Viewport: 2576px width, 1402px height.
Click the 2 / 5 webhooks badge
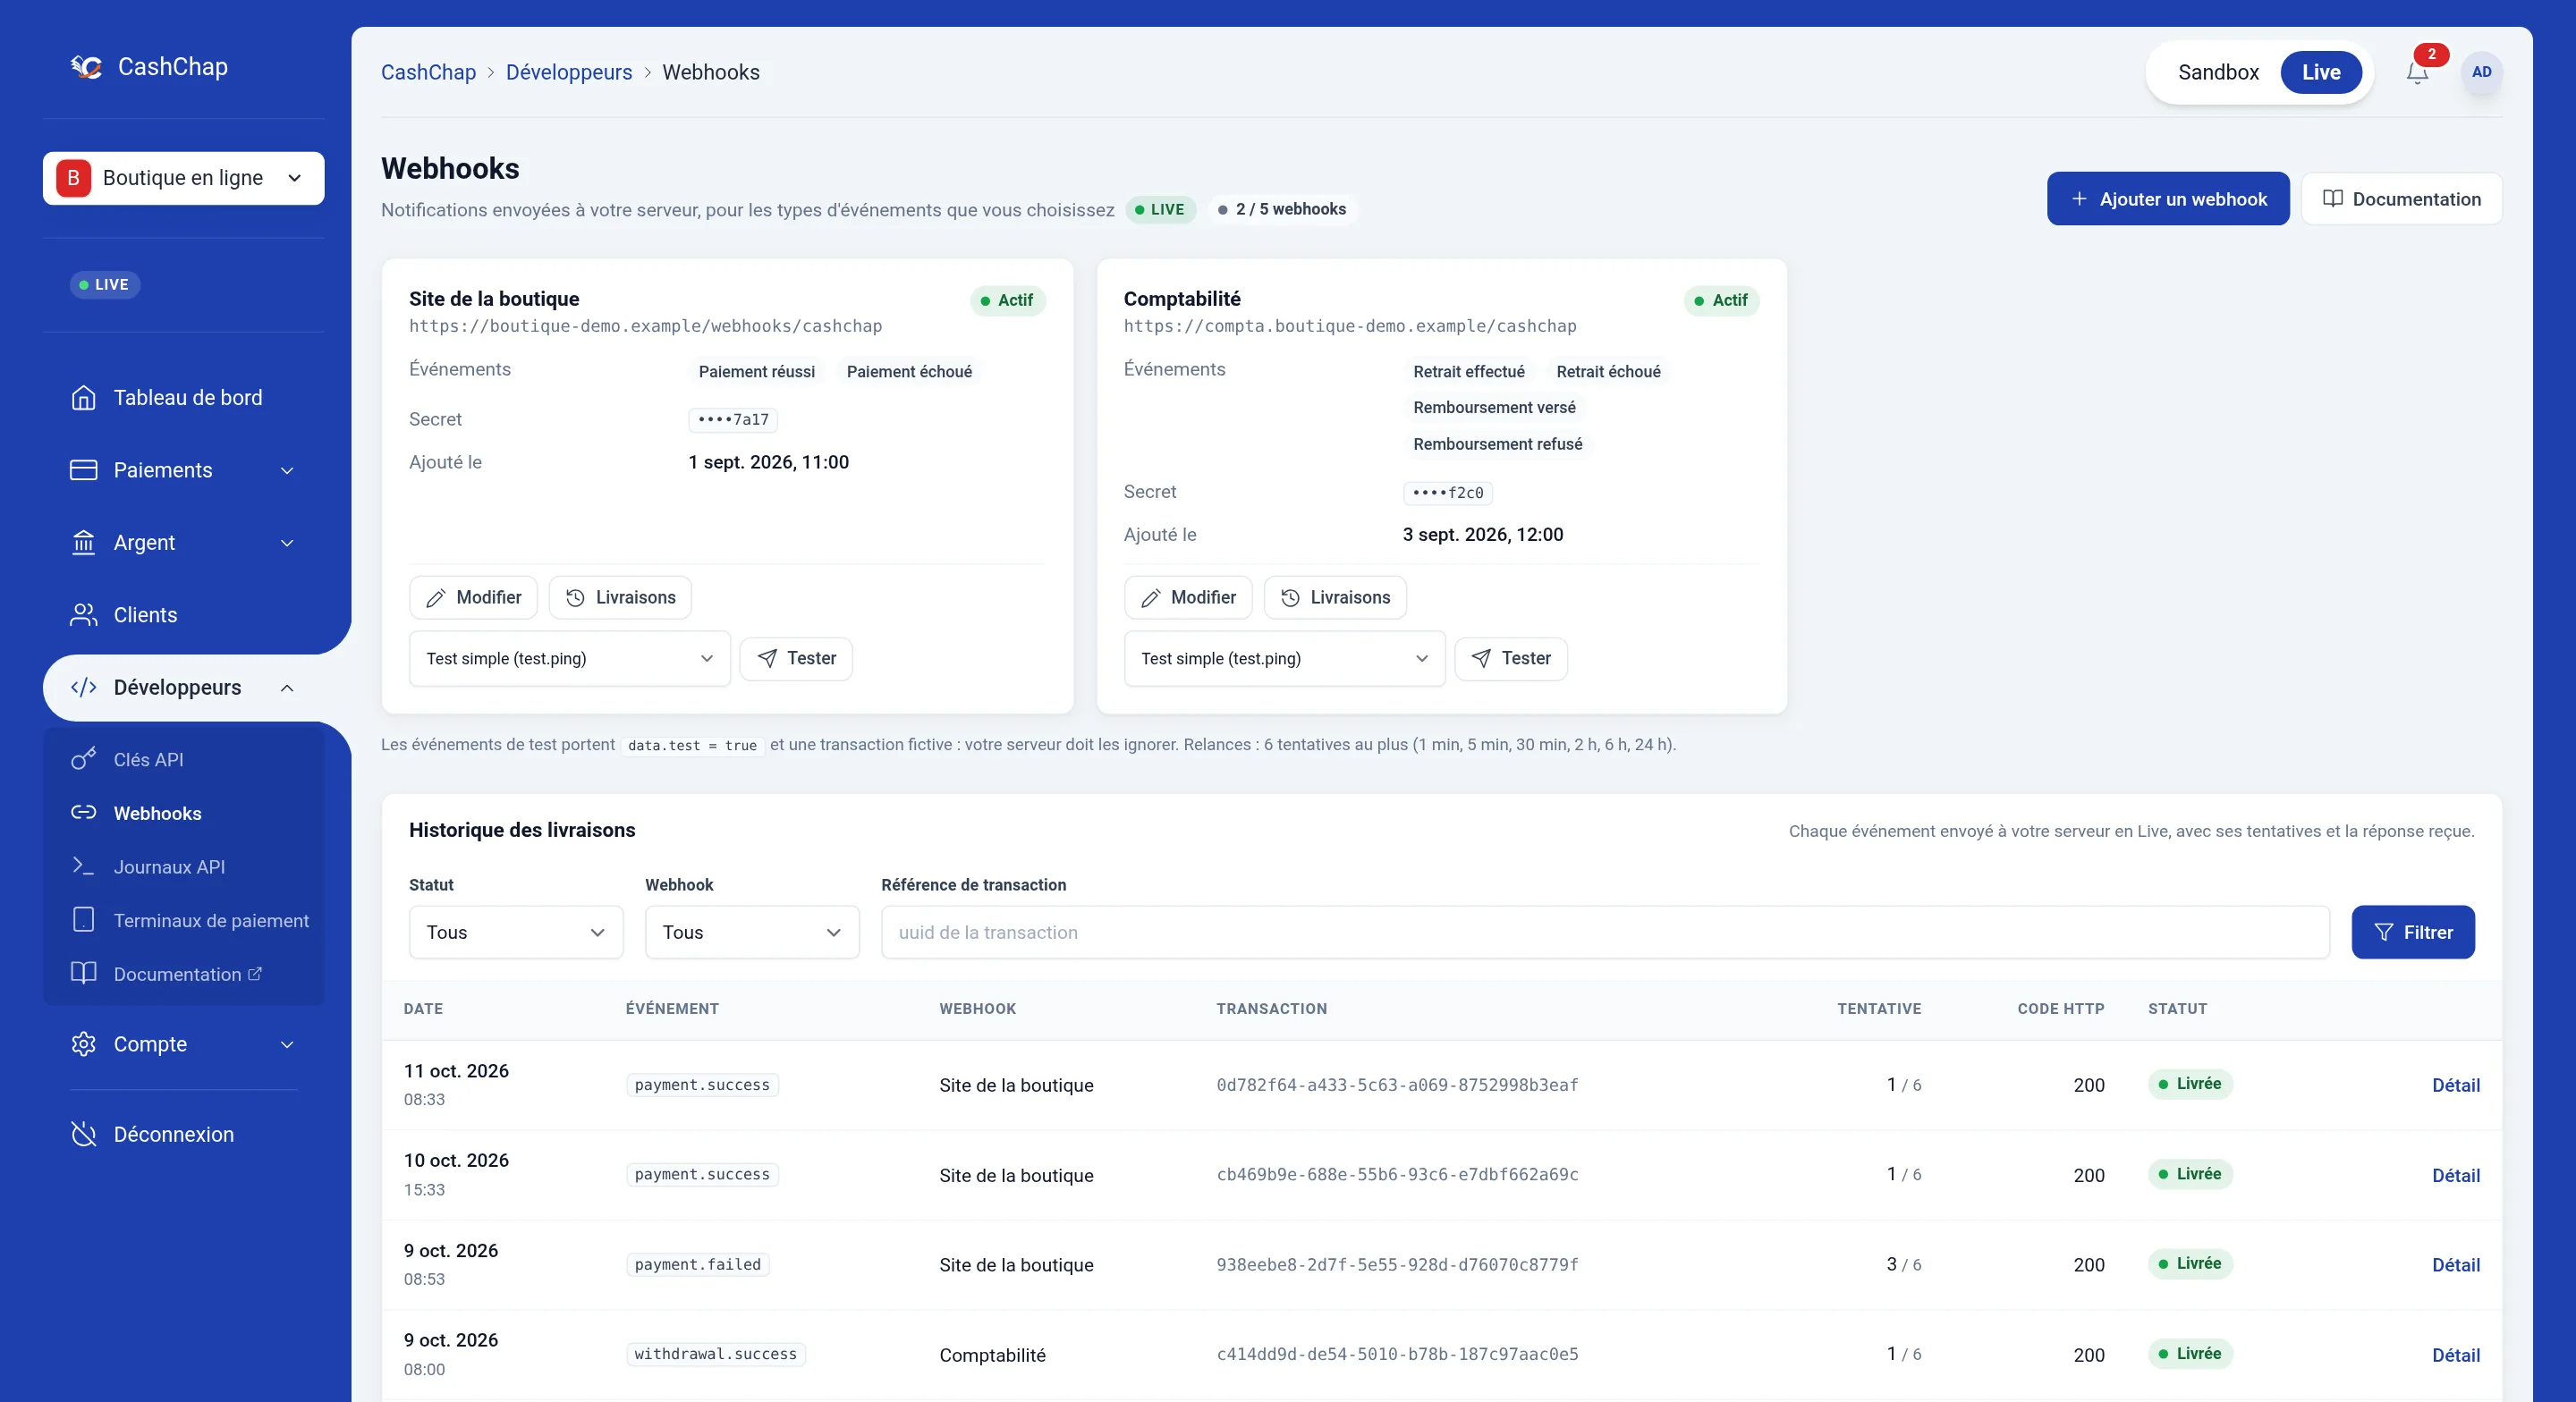[x=1281, y=209]
